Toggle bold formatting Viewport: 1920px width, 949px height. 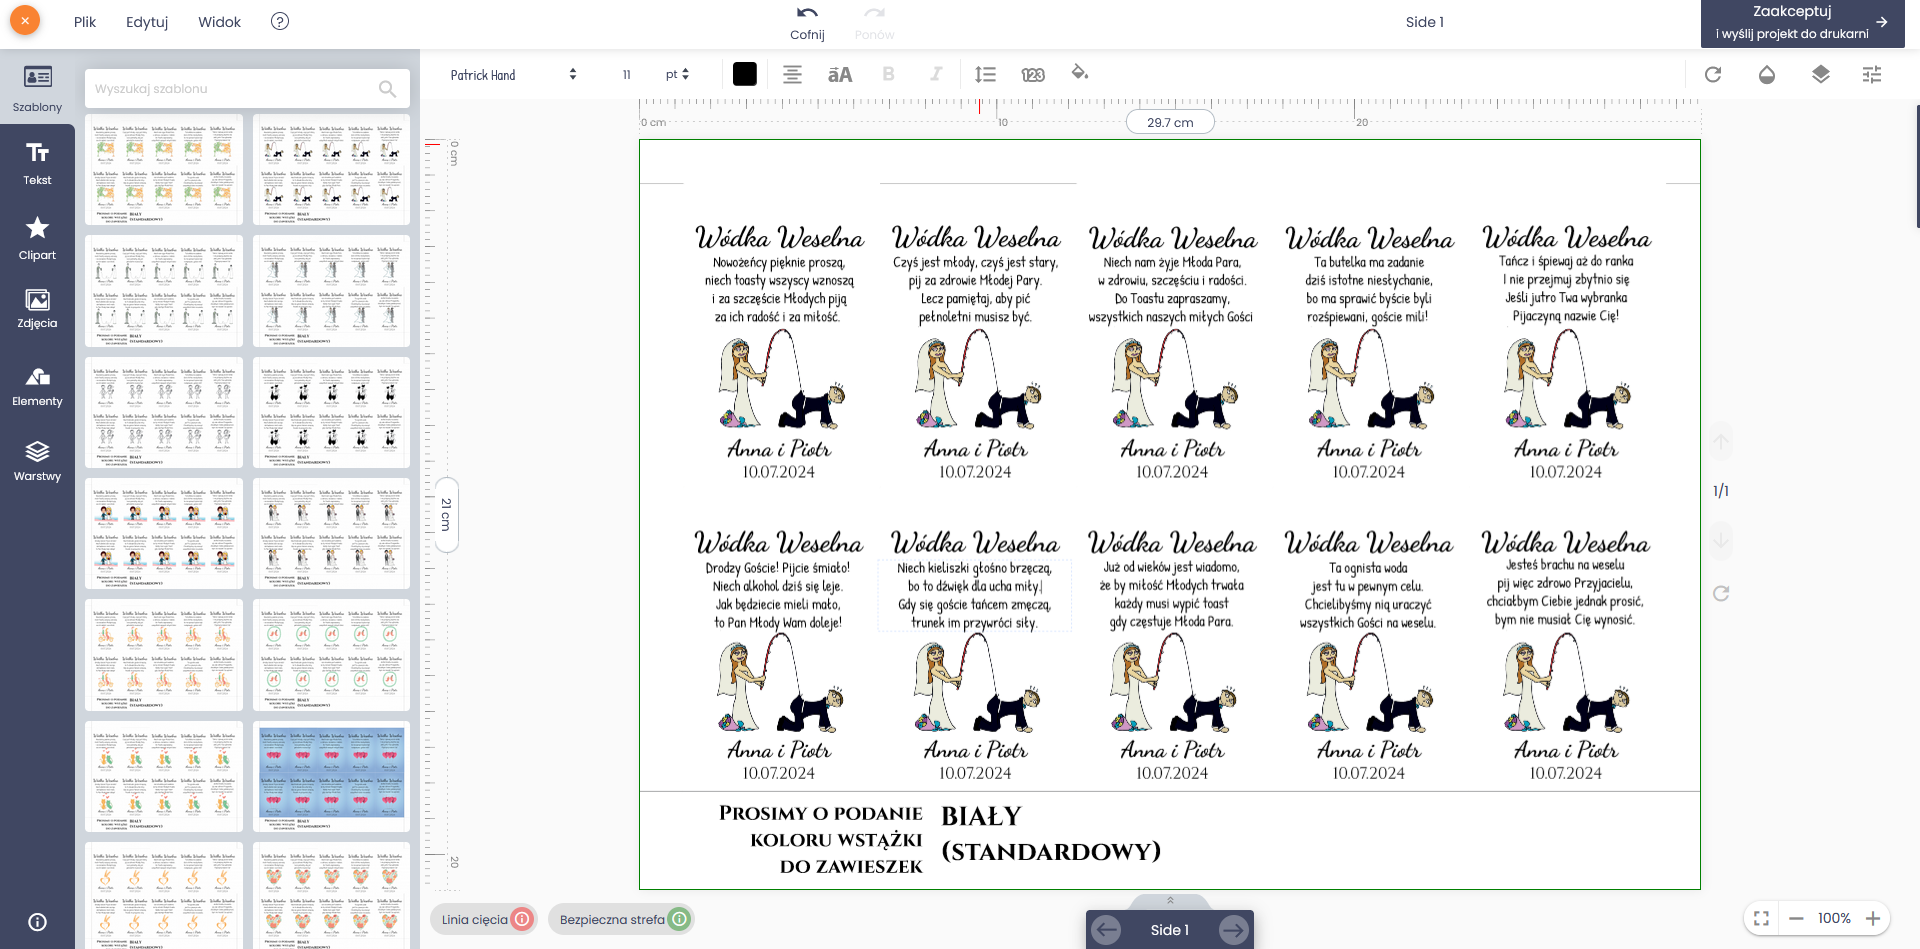888,74
